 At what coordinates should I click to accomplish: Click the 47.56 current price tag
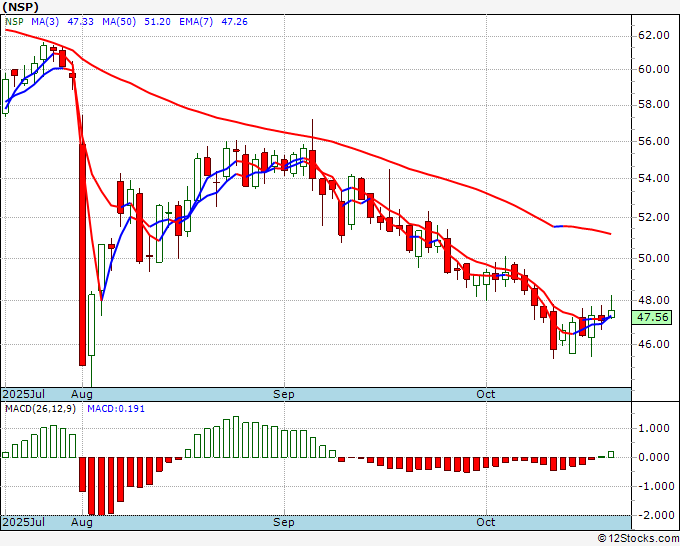[652, 317]
